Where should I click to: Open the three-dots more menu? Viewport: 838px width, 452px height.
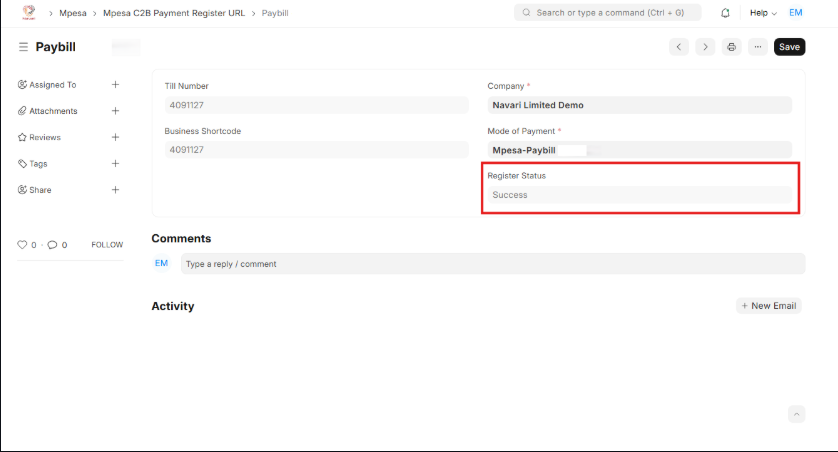[758, 47]
